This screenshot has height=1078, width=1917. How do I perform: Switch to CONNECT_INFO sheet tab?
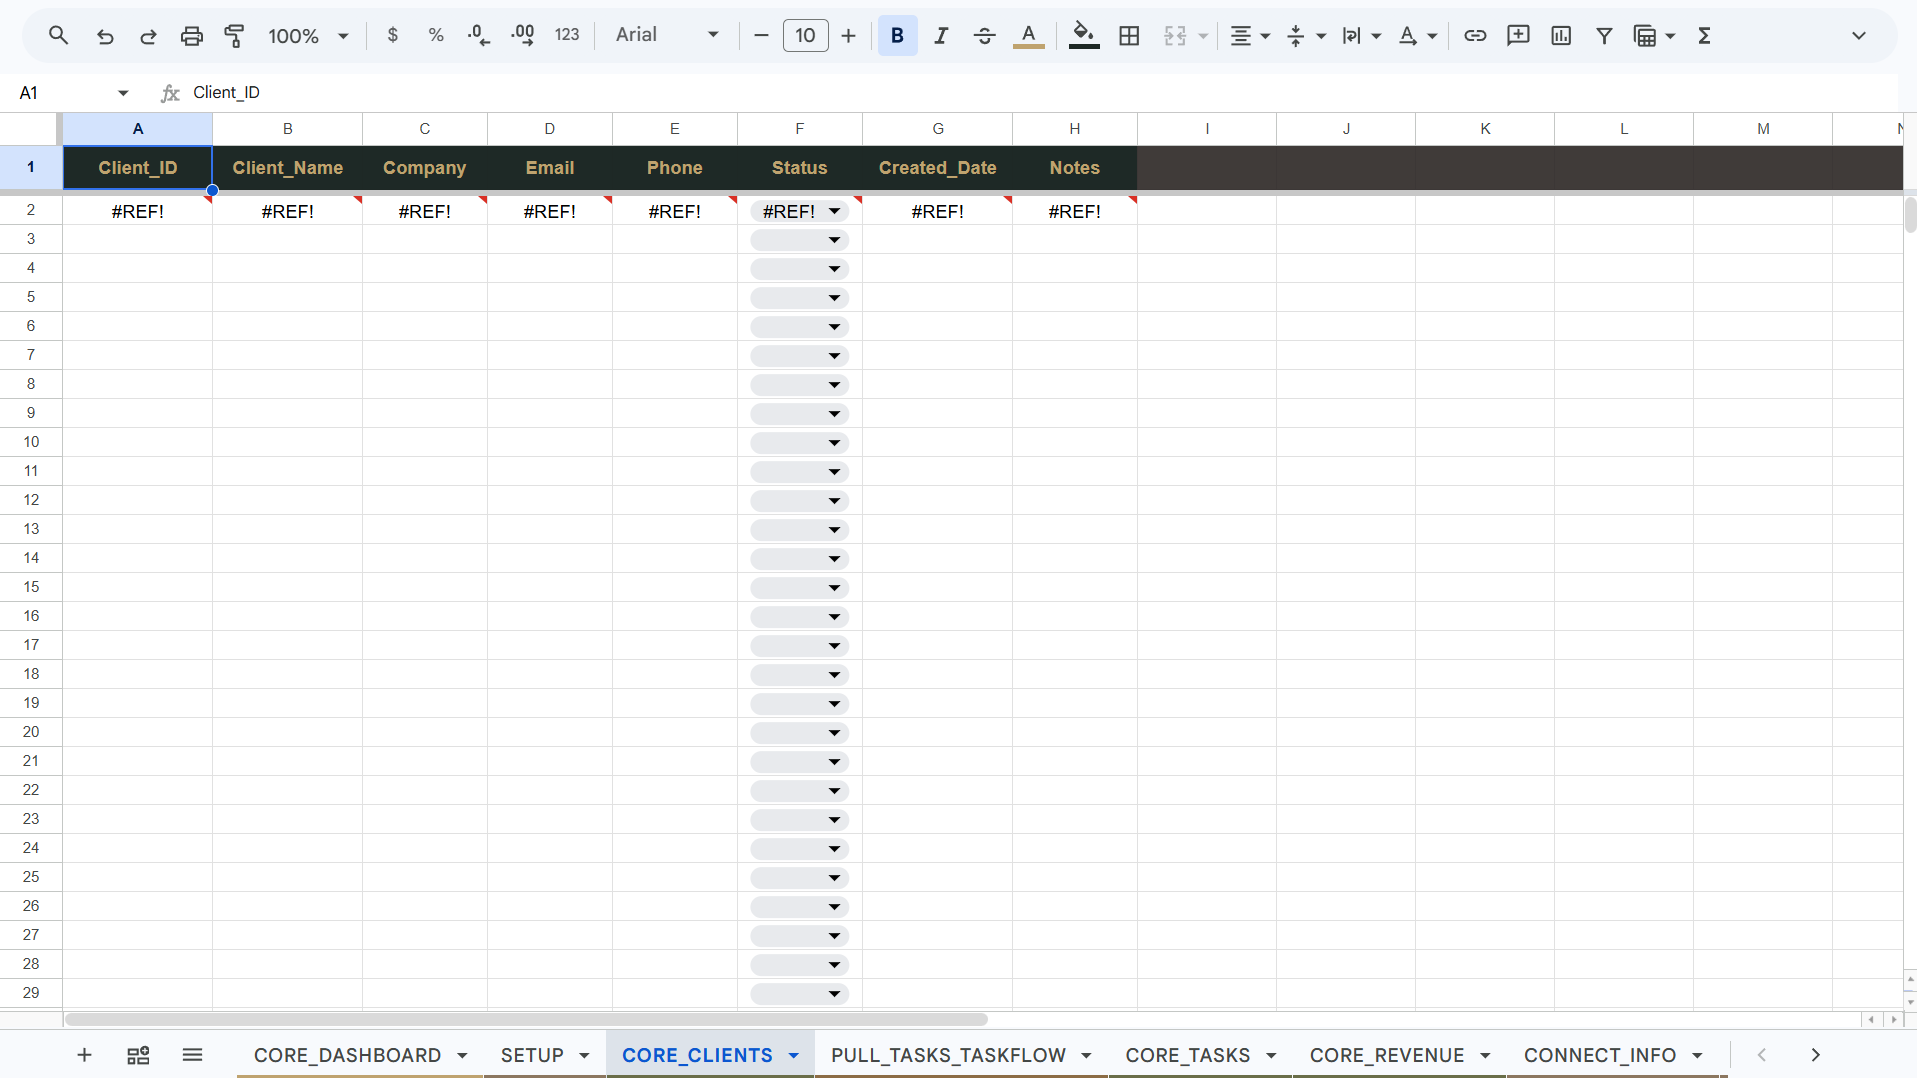[1600, 1055]
